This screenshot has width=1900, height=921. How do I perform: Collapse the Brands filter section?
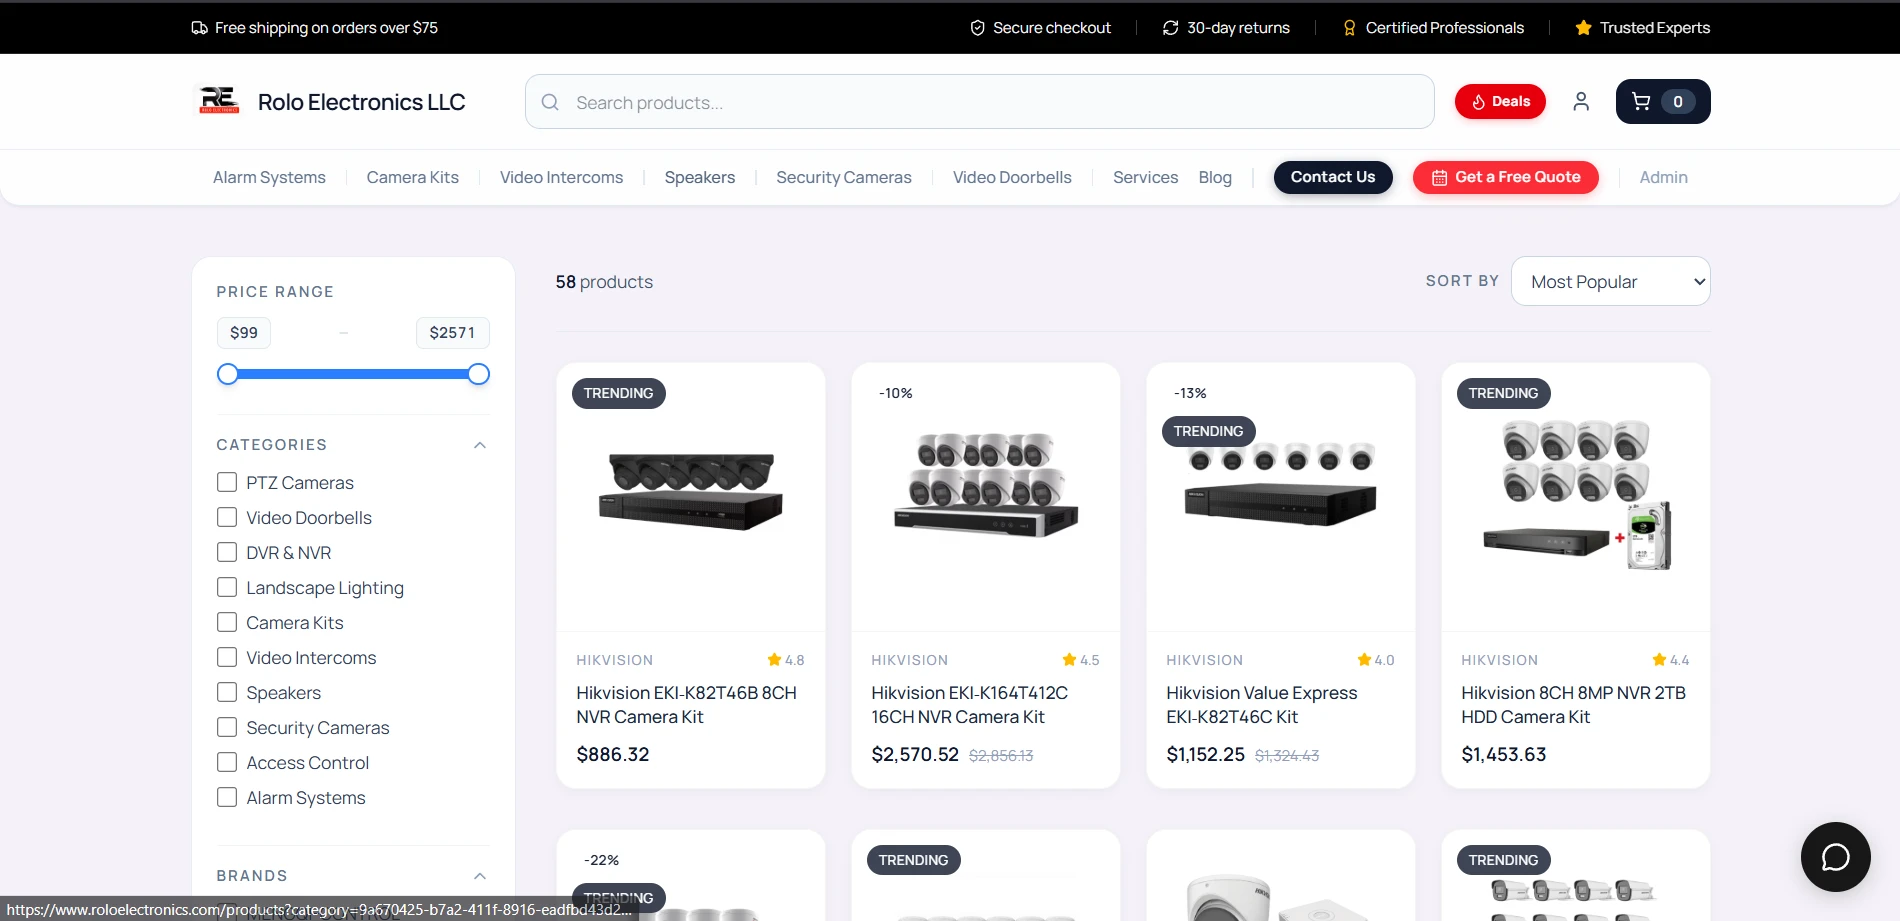480,876
